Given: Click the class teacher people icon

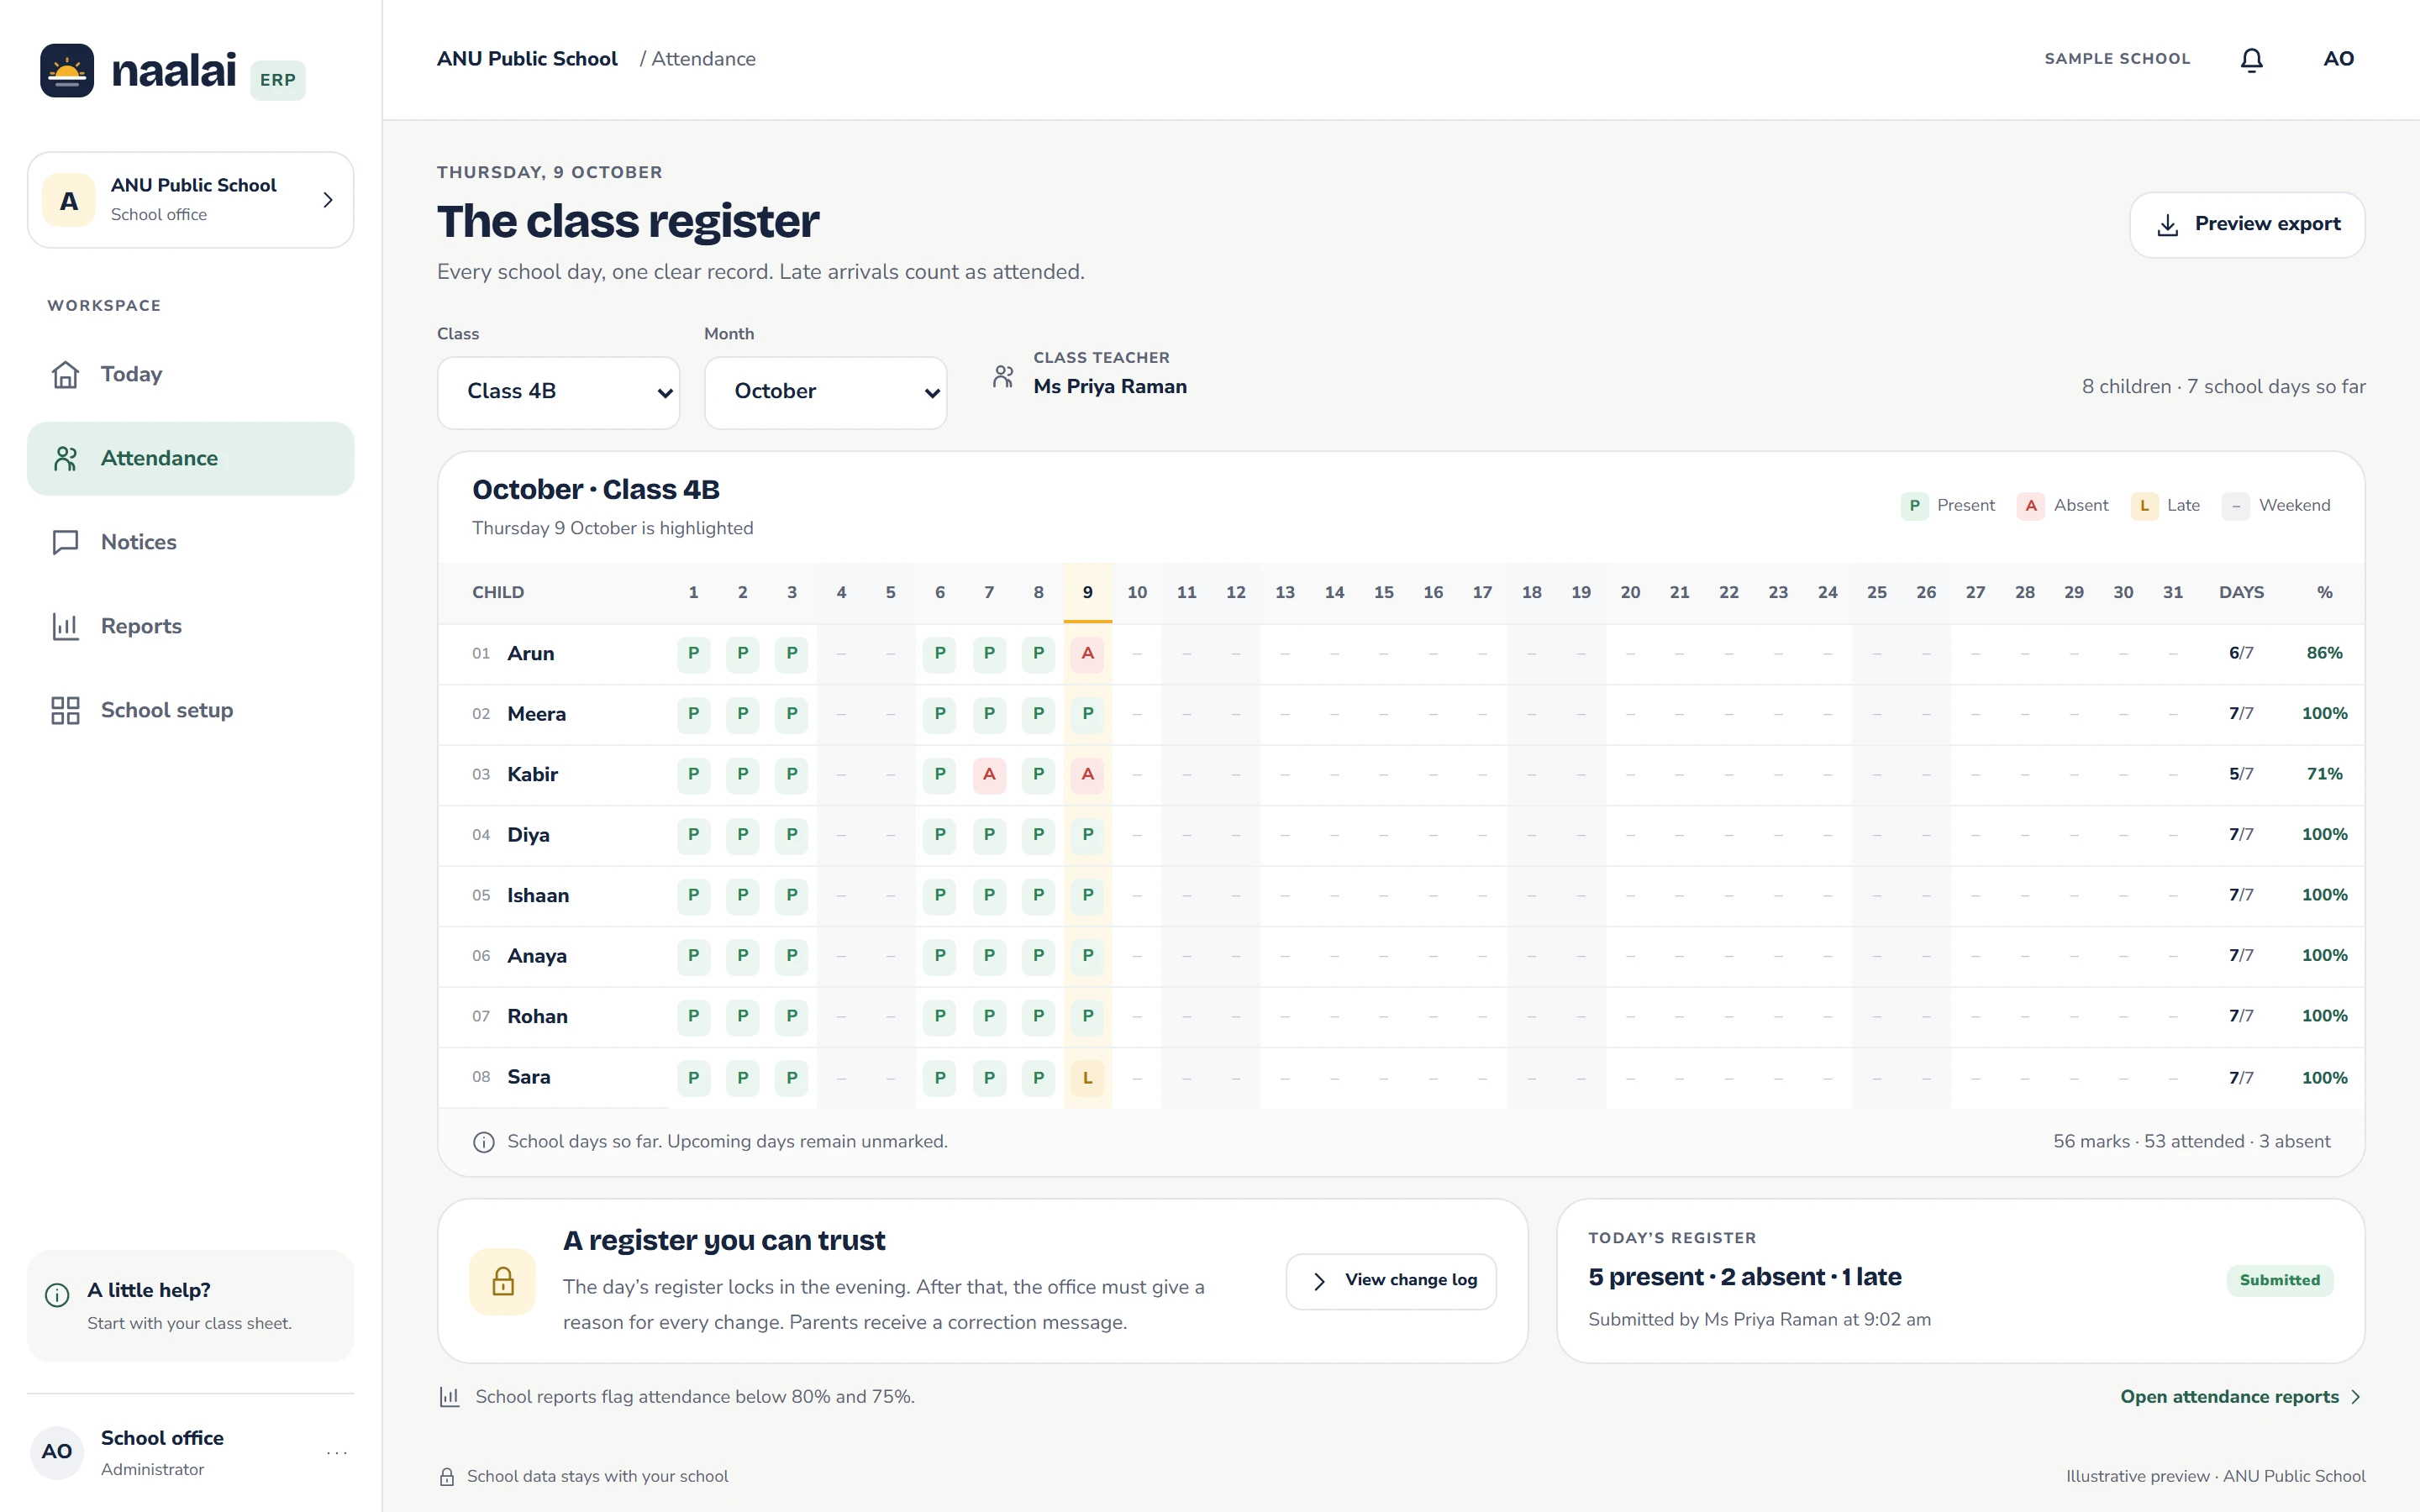Looking at the screenshot, I should pyautogui.click(x=1003, y=376).
